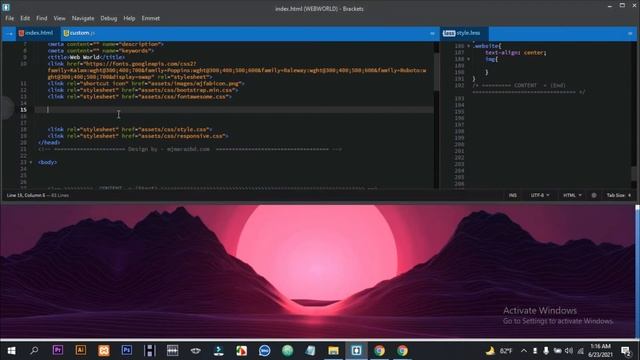
Task: Click right editor vertical scrollbar thumb
Action: click(634, 173)
